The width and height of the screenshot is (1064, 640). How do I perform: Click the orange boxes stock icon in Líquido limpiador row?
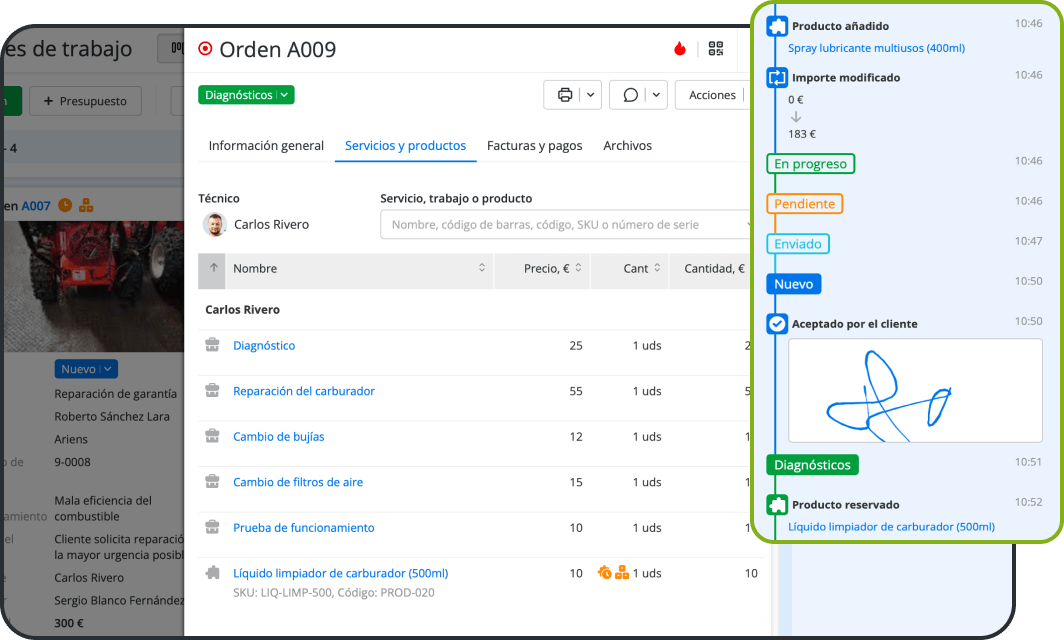(x=622, y=572)
